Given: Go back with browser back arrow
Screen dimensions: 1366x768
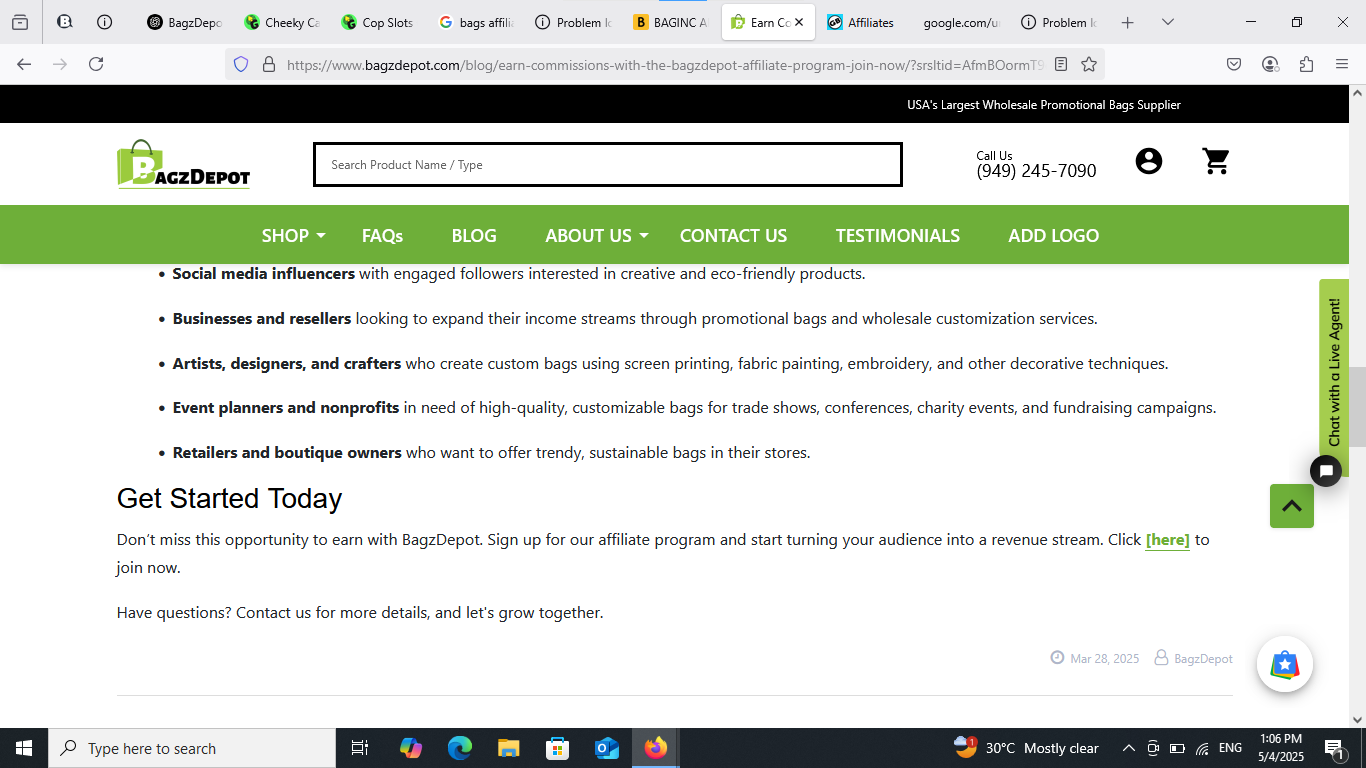Looking at the screenshot, I should pos(24,64).
